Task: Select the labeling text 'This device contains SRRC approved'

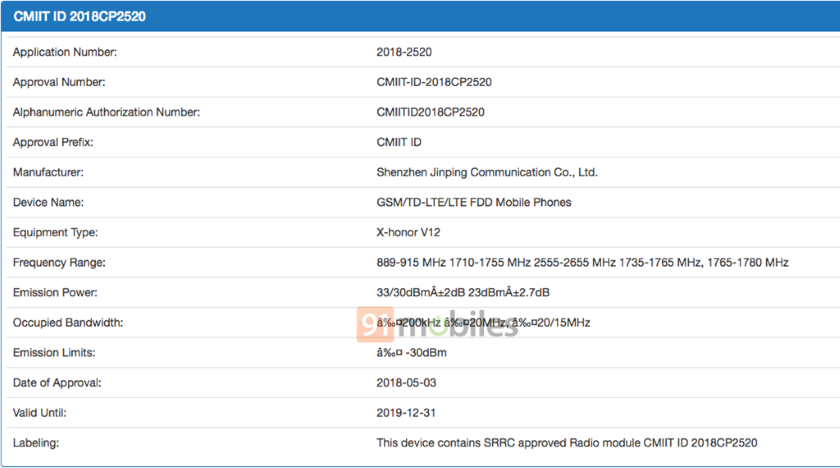Action: (471, 443)
